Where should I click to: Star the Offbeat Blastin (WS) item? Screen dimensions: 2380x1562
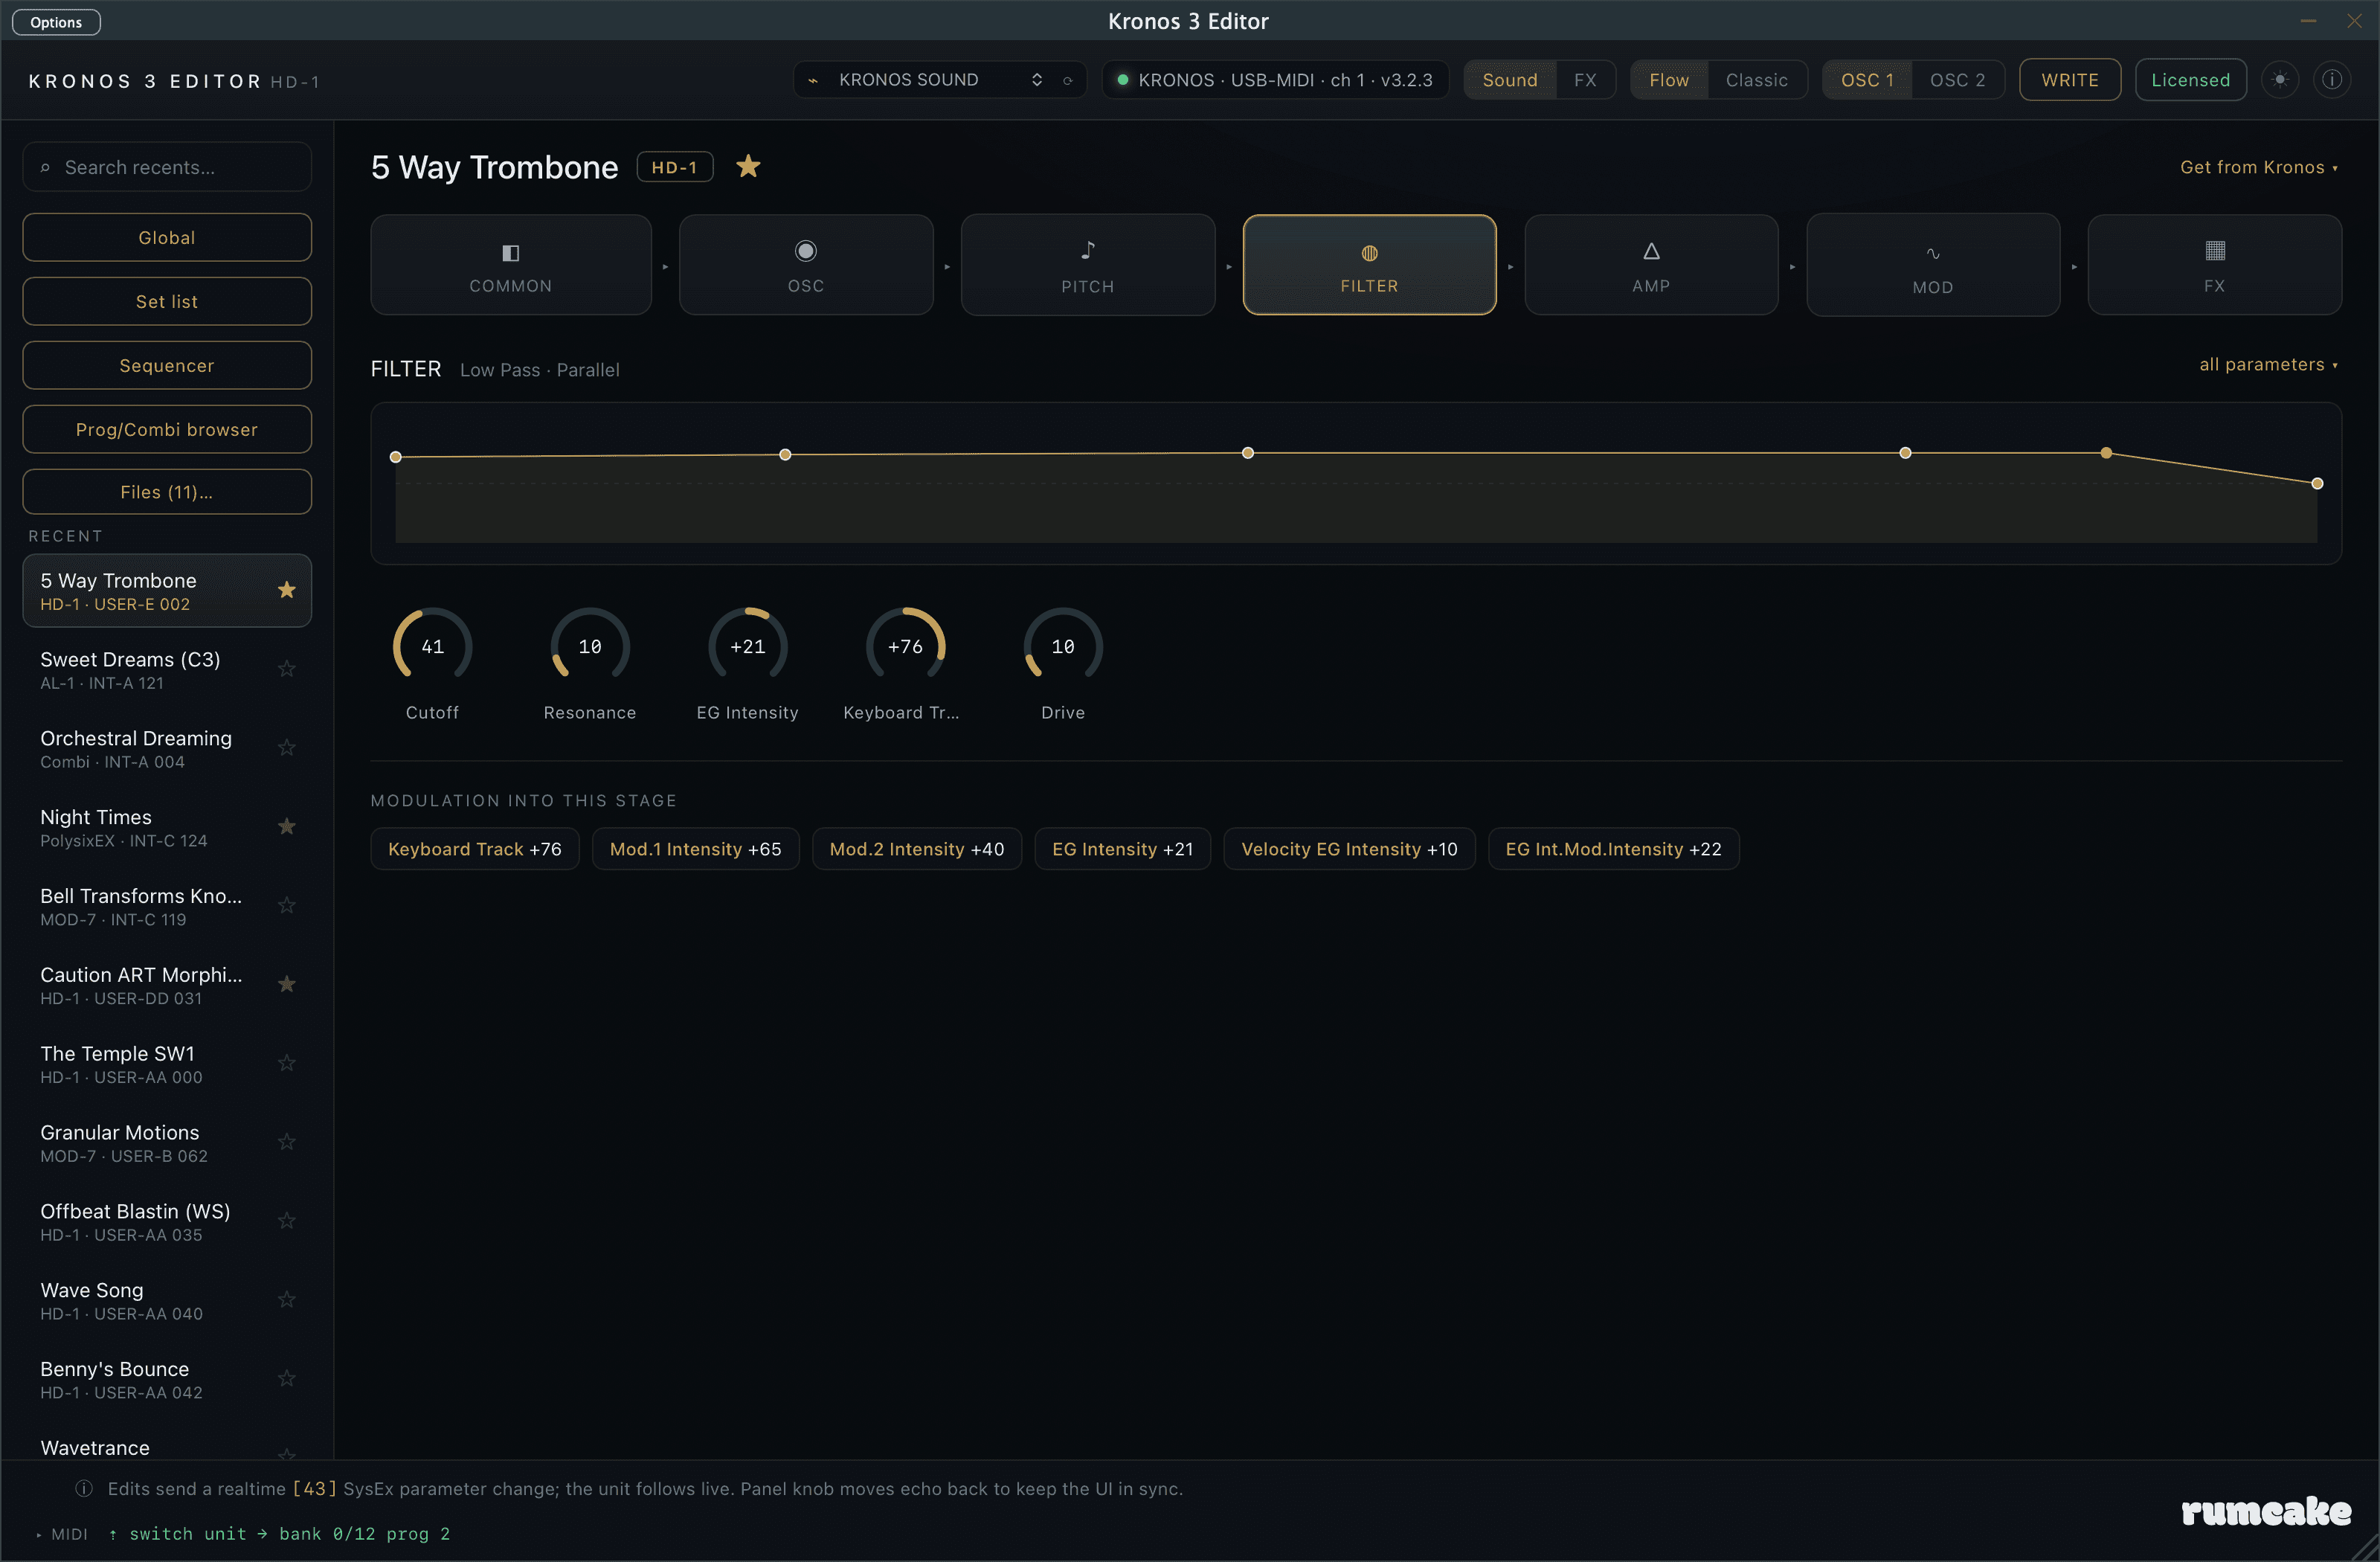[287, 1220]
